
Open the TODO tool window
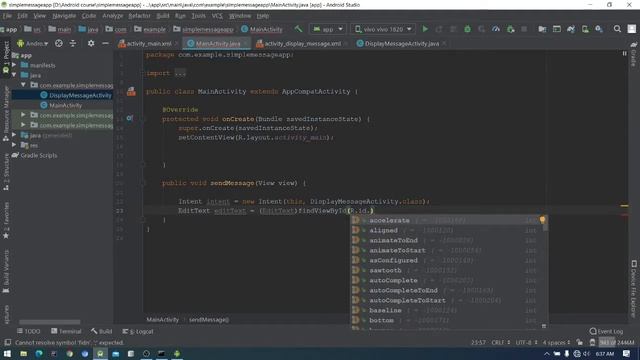[29, 331]
